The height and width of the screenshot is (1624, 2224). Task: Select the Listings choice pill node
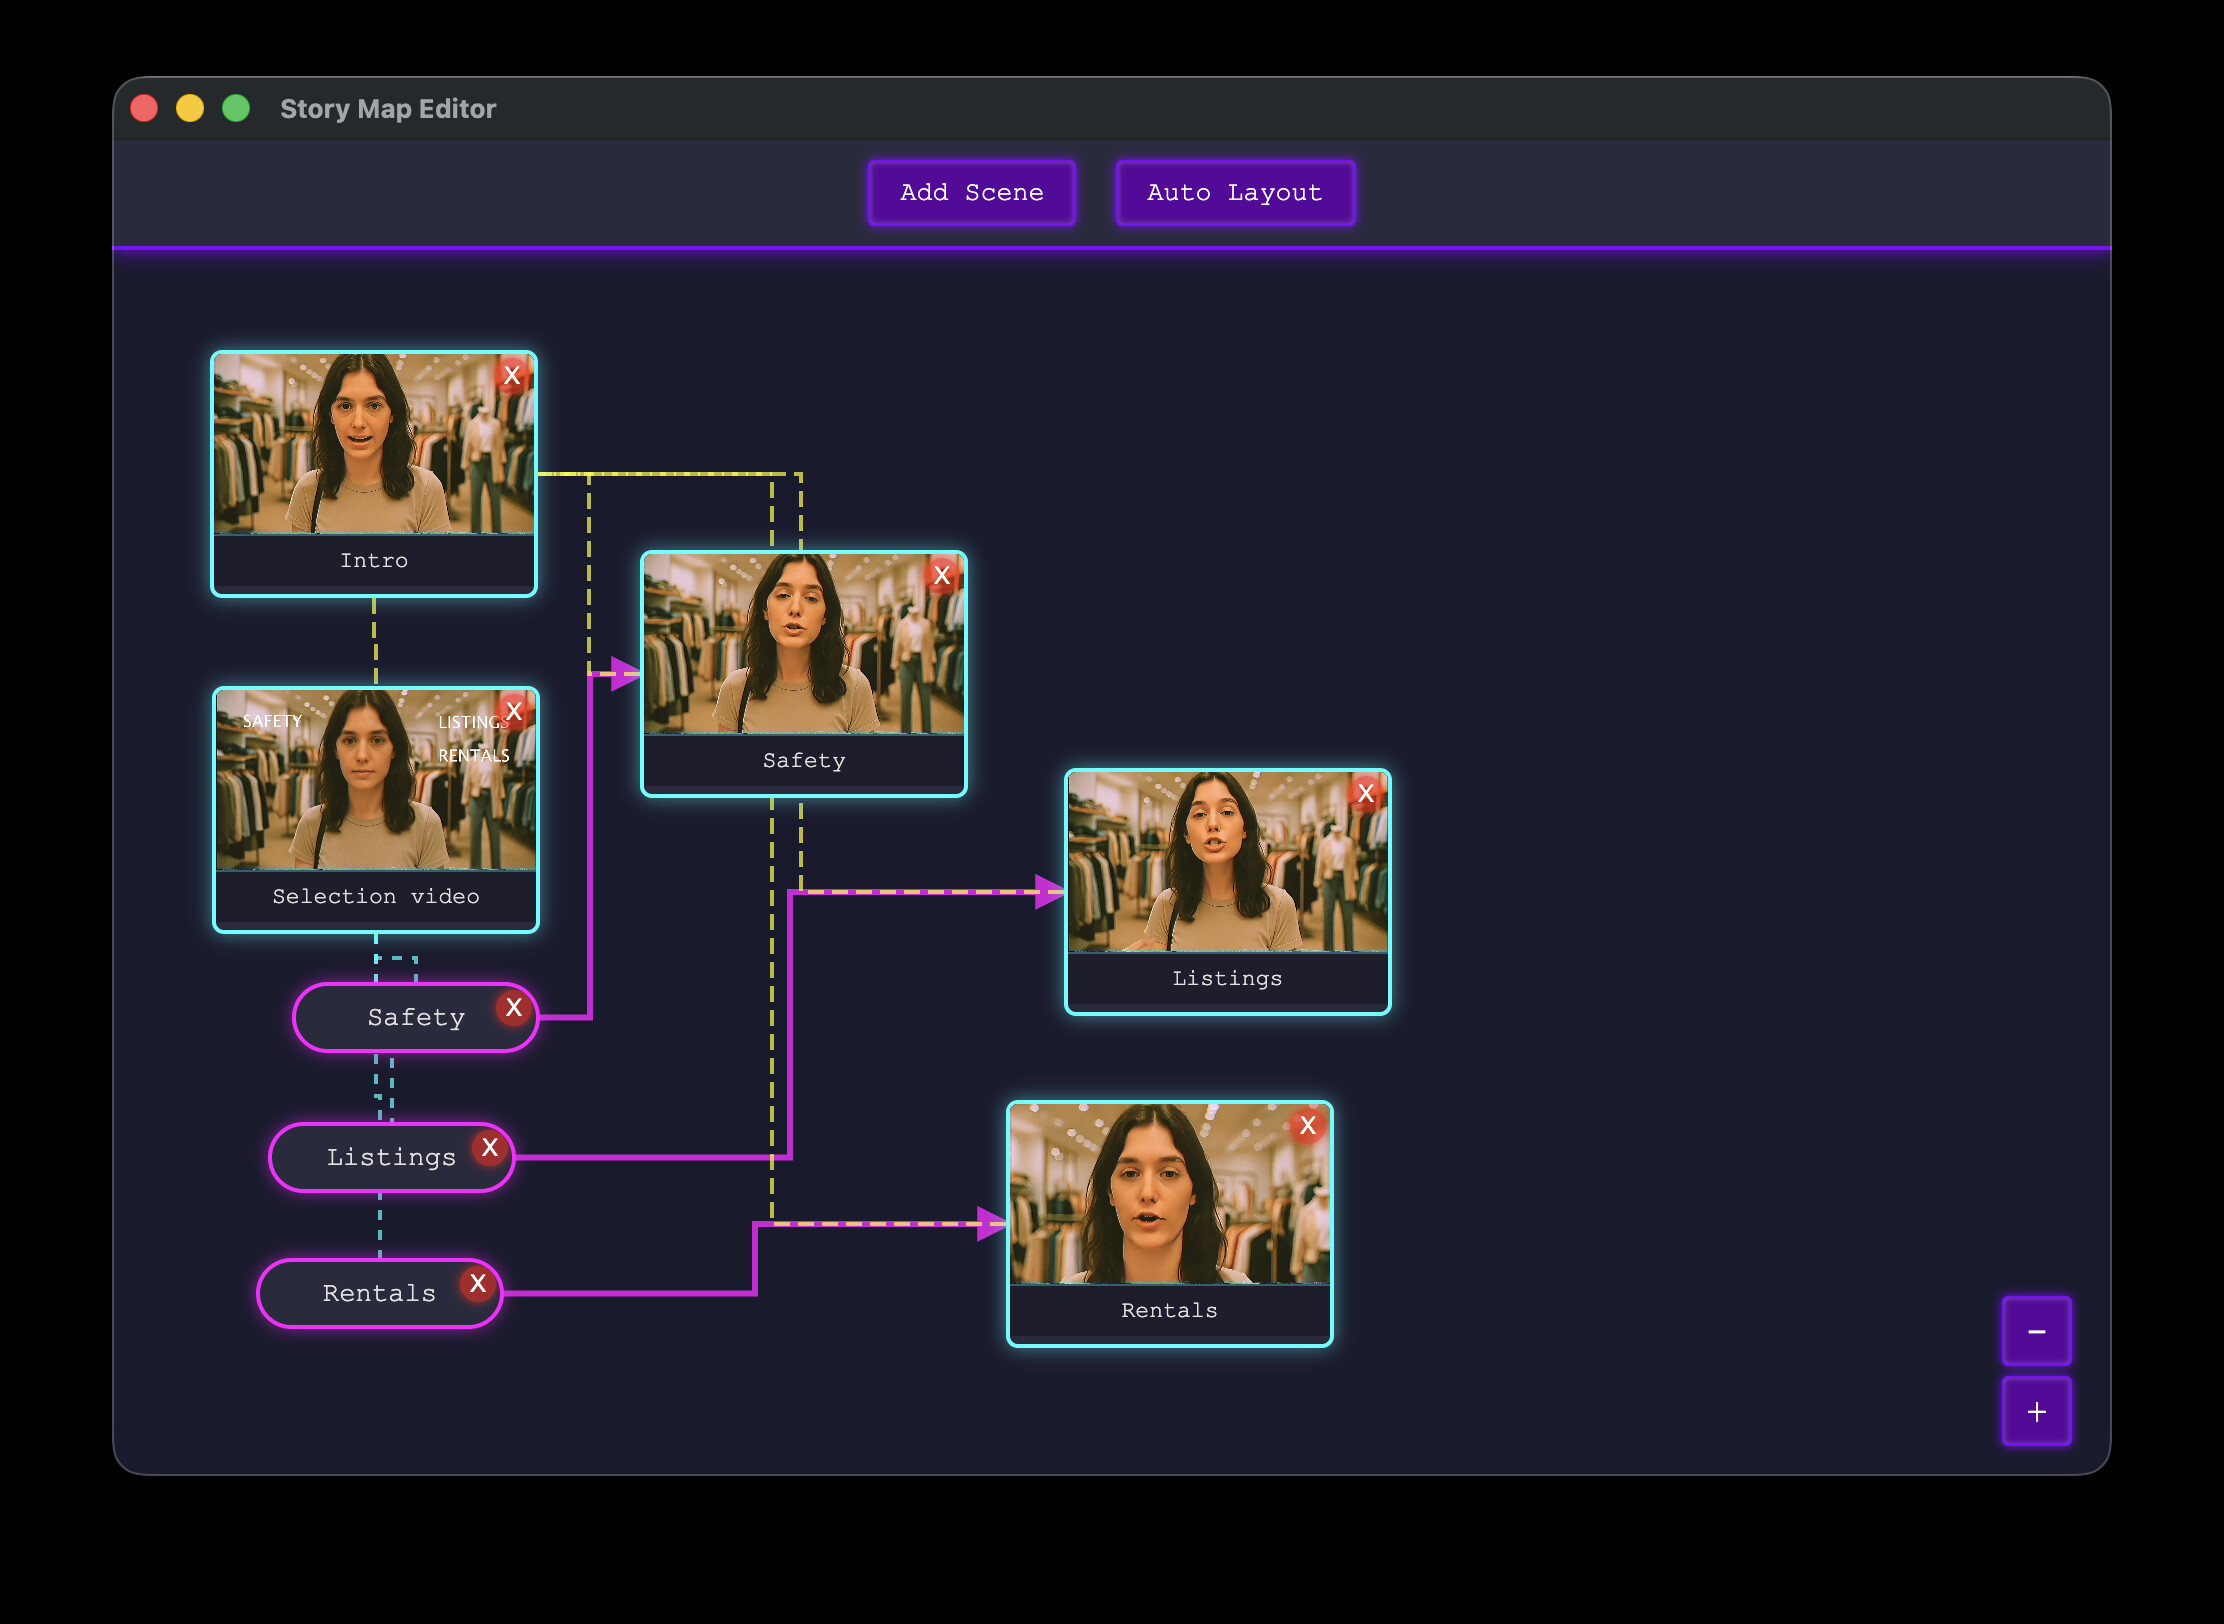click(392, 1158)
